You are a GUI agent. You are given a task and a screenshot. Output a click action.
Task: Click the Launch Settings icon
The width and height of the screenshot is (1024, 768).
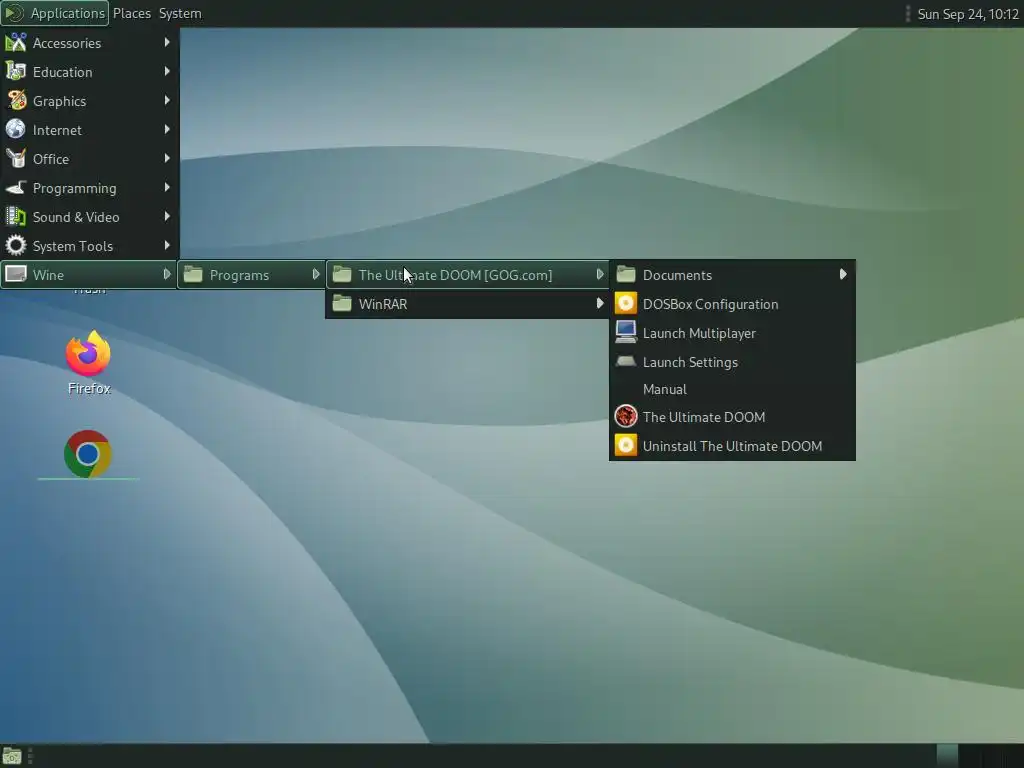(626, 361)
